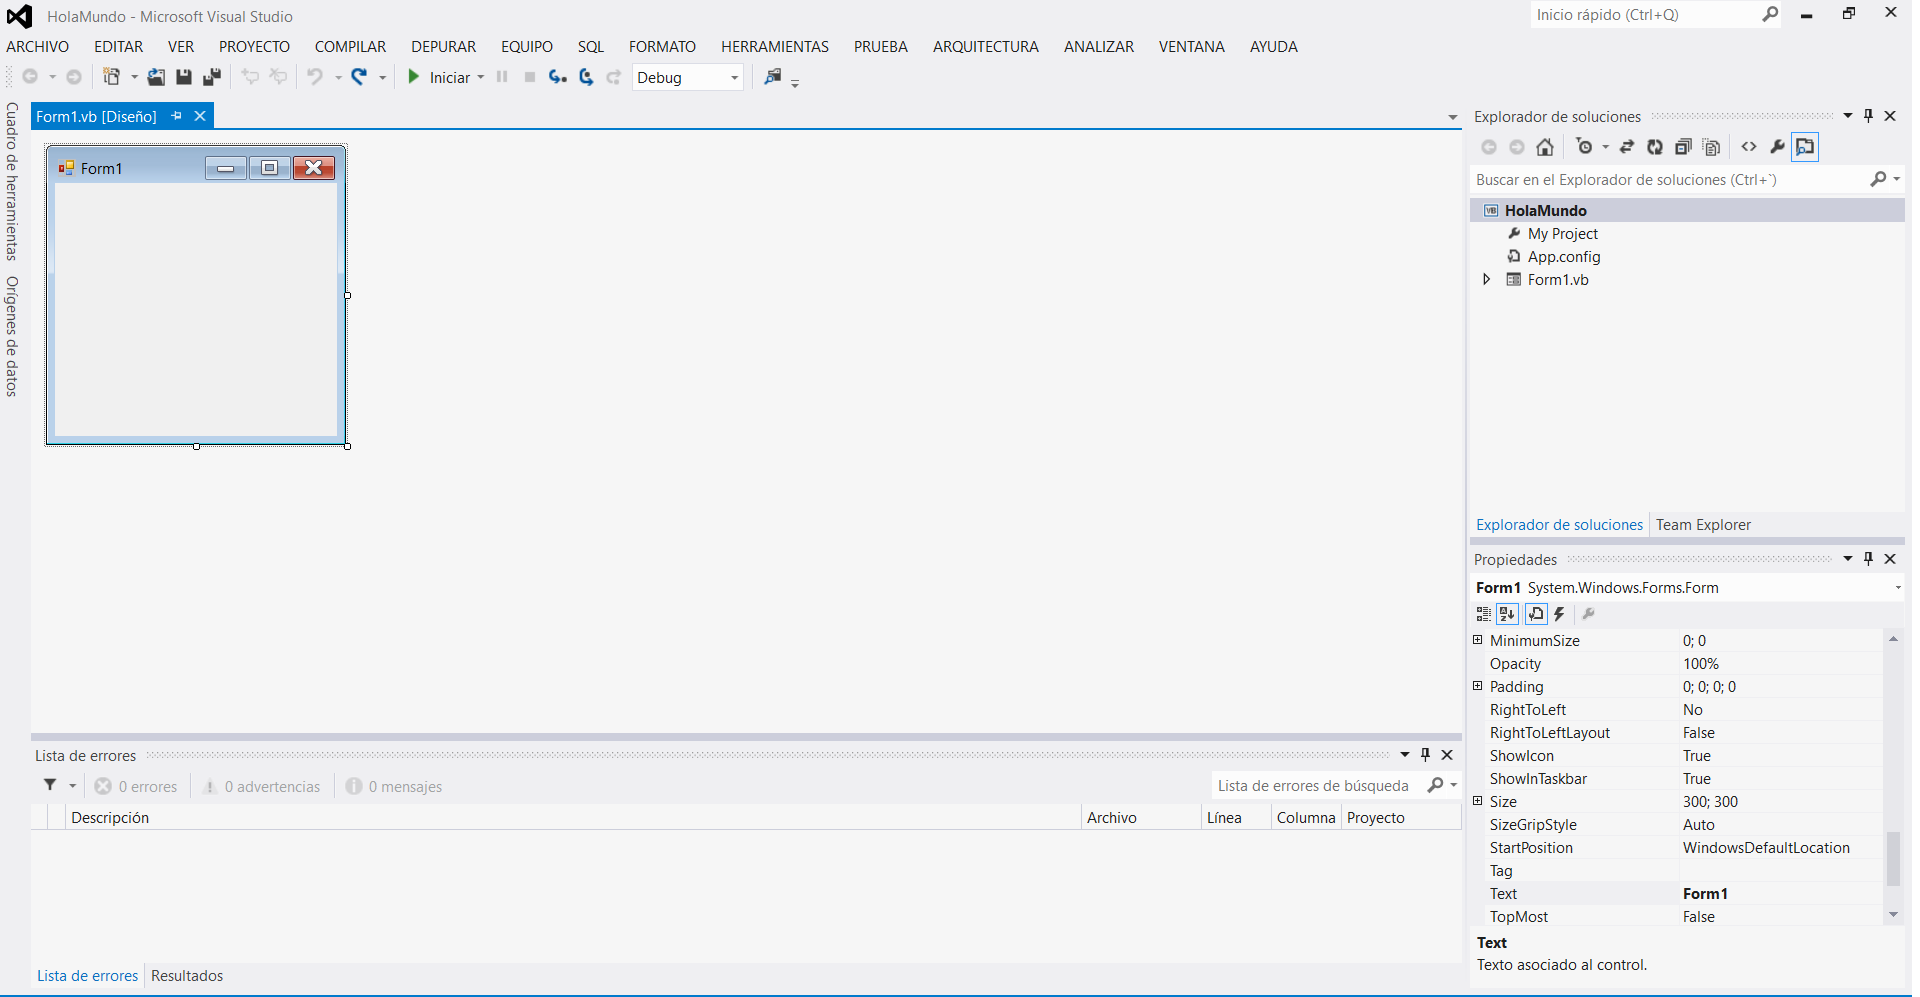
Task: Switch to Resultados bottom tab
Action: pos(187,976)
